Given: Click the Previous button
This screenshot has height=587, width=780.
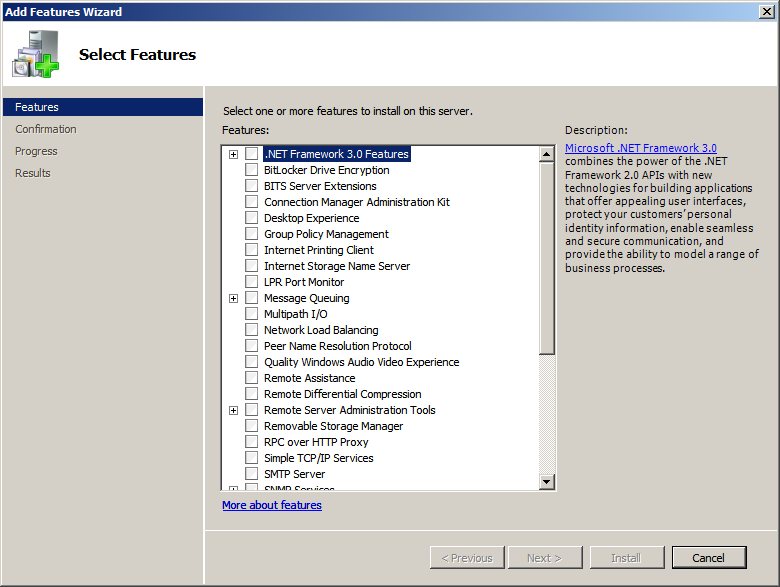Looking at the screenshot, I should [467, 558].
